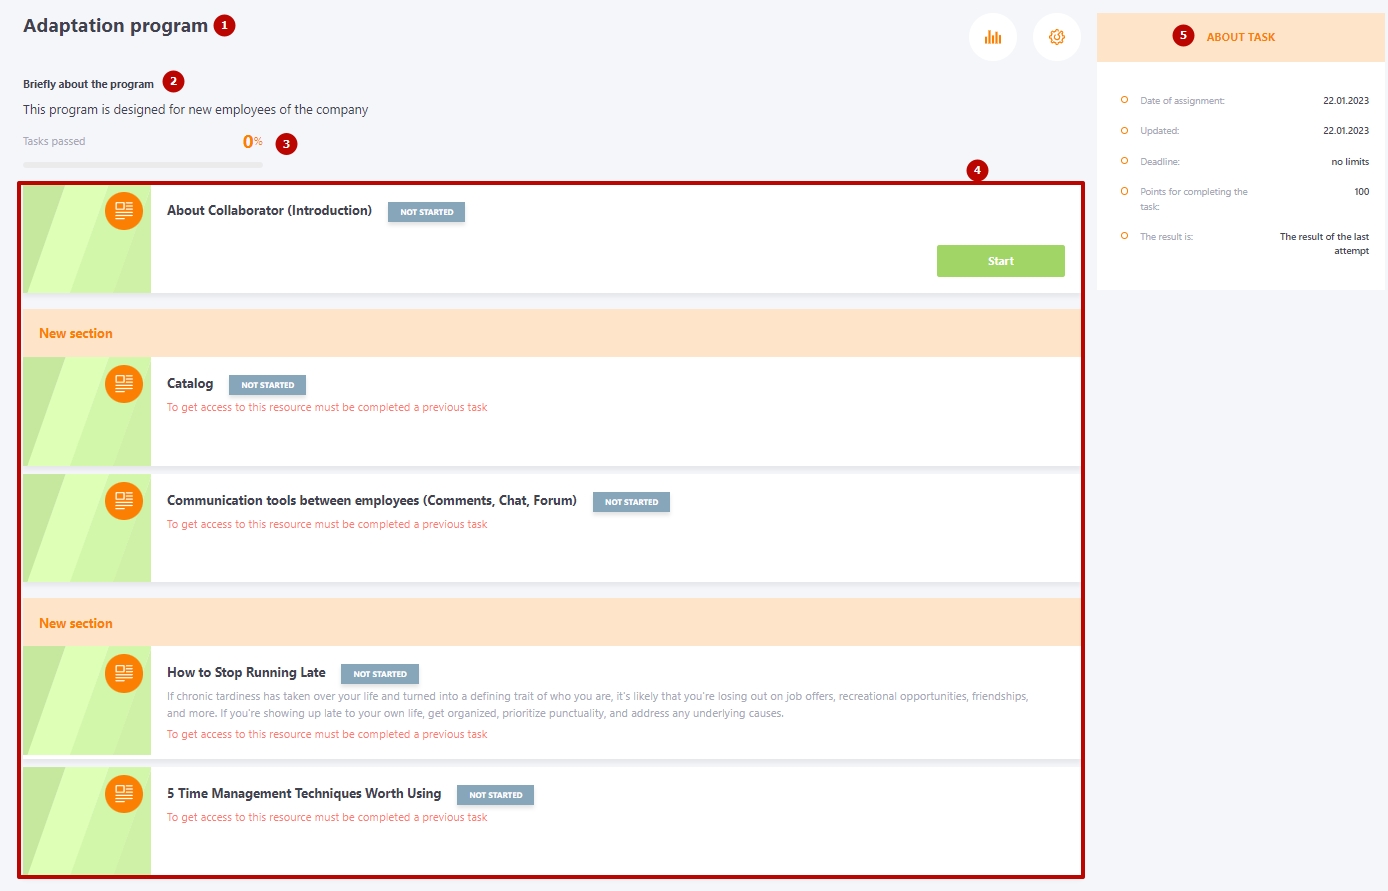
Task: Click the Communication tools task's document icon
Action: coord(124,501)
